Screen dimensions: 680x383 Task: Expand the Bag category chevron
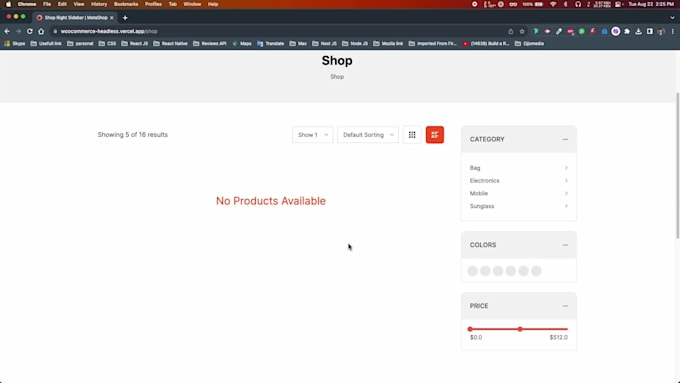coord(566,168)
